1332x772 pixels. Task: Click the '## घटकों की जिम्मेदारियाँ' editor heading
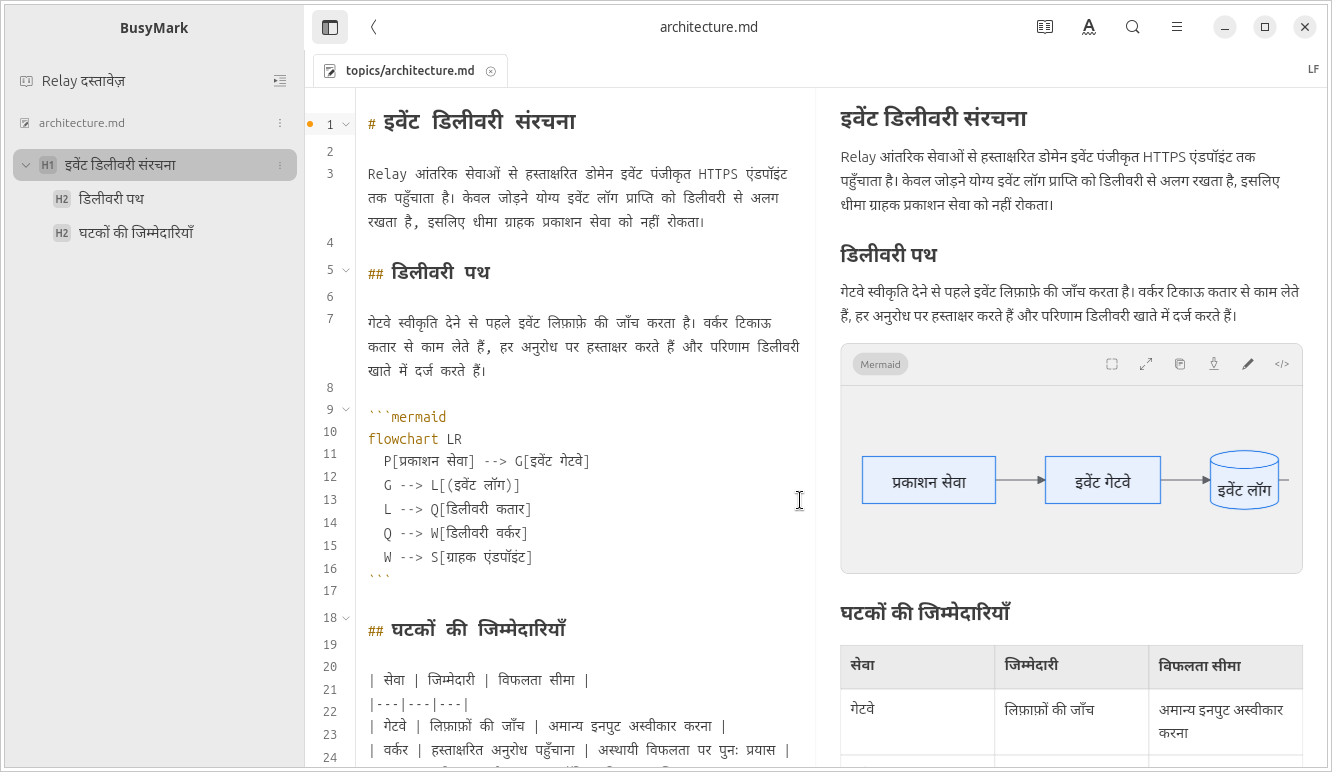tap(467, 630)
